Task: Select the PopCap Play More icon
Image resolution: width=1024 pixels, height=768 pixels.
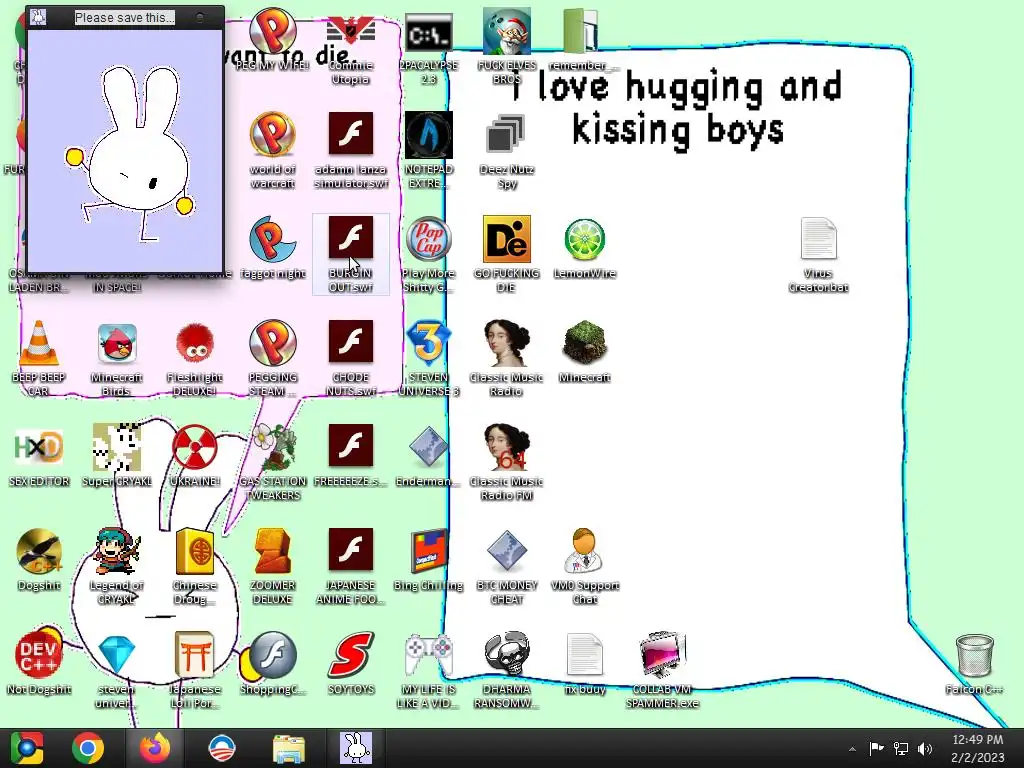Action: point(428,255)
